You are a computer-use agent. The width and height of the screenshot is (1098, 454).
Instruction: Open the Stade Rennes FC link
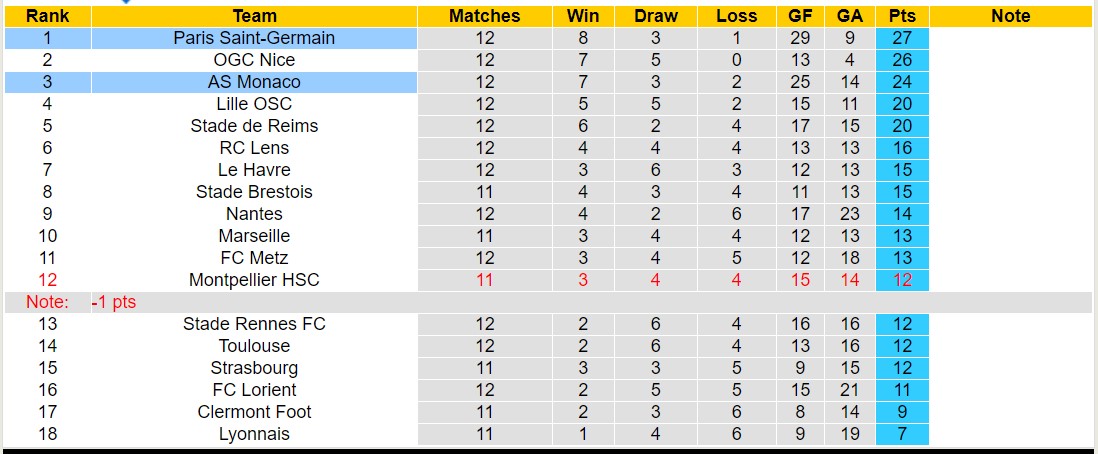254,324
